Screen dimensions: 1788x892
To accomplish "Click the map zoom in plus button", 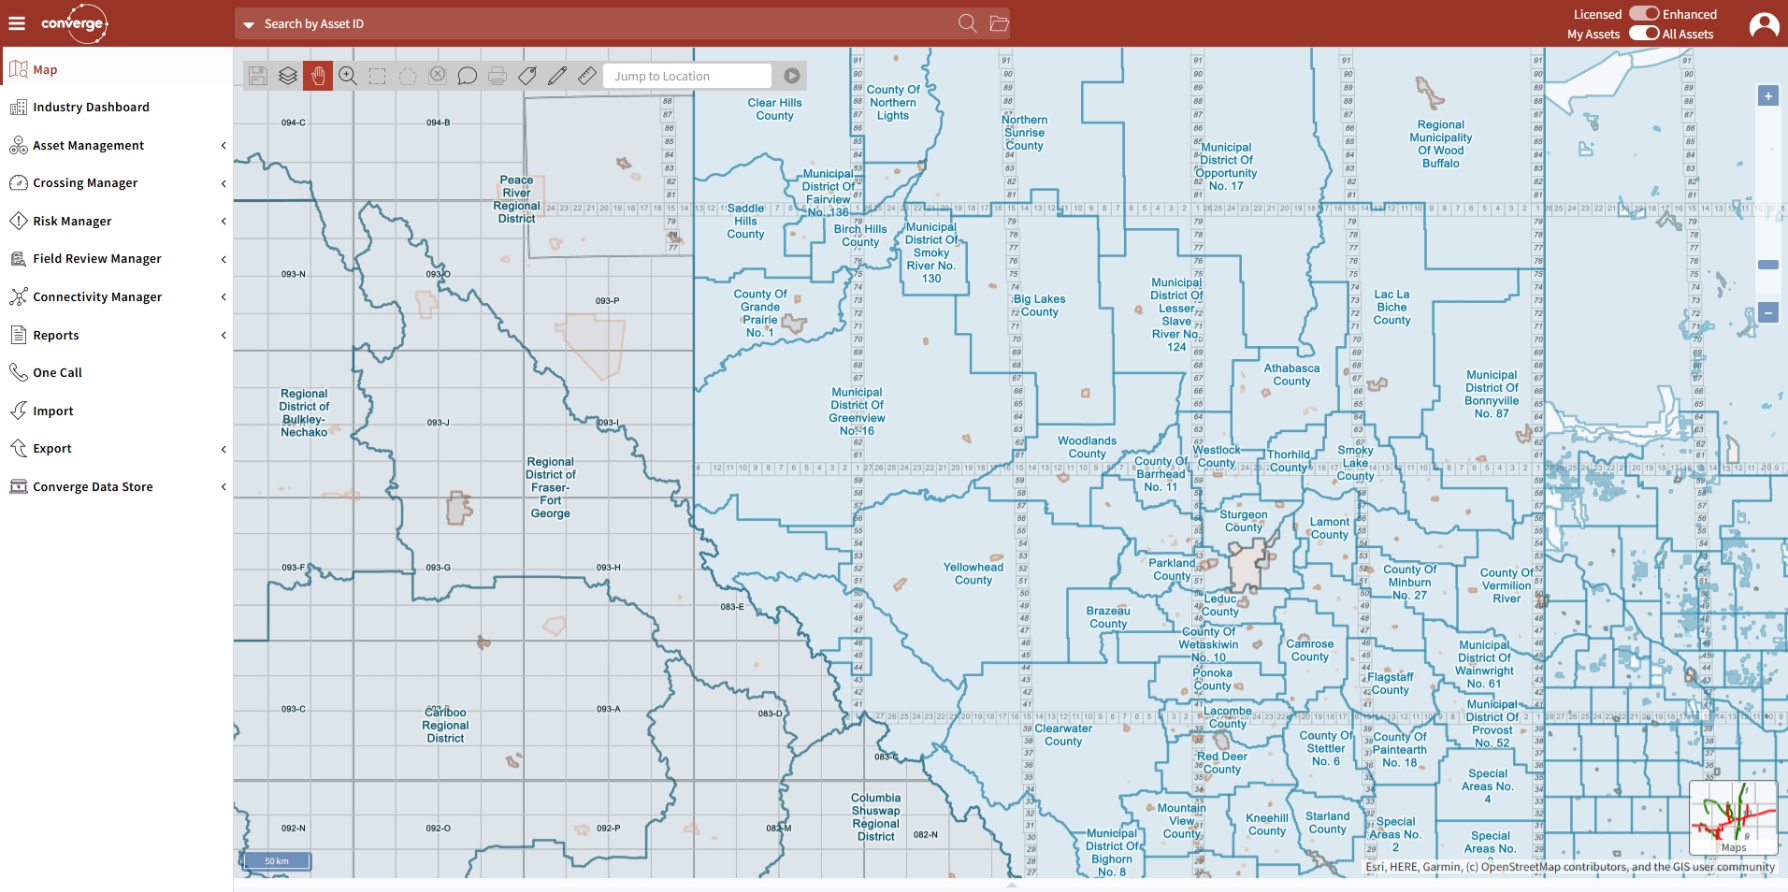I will coord(1768,96).
